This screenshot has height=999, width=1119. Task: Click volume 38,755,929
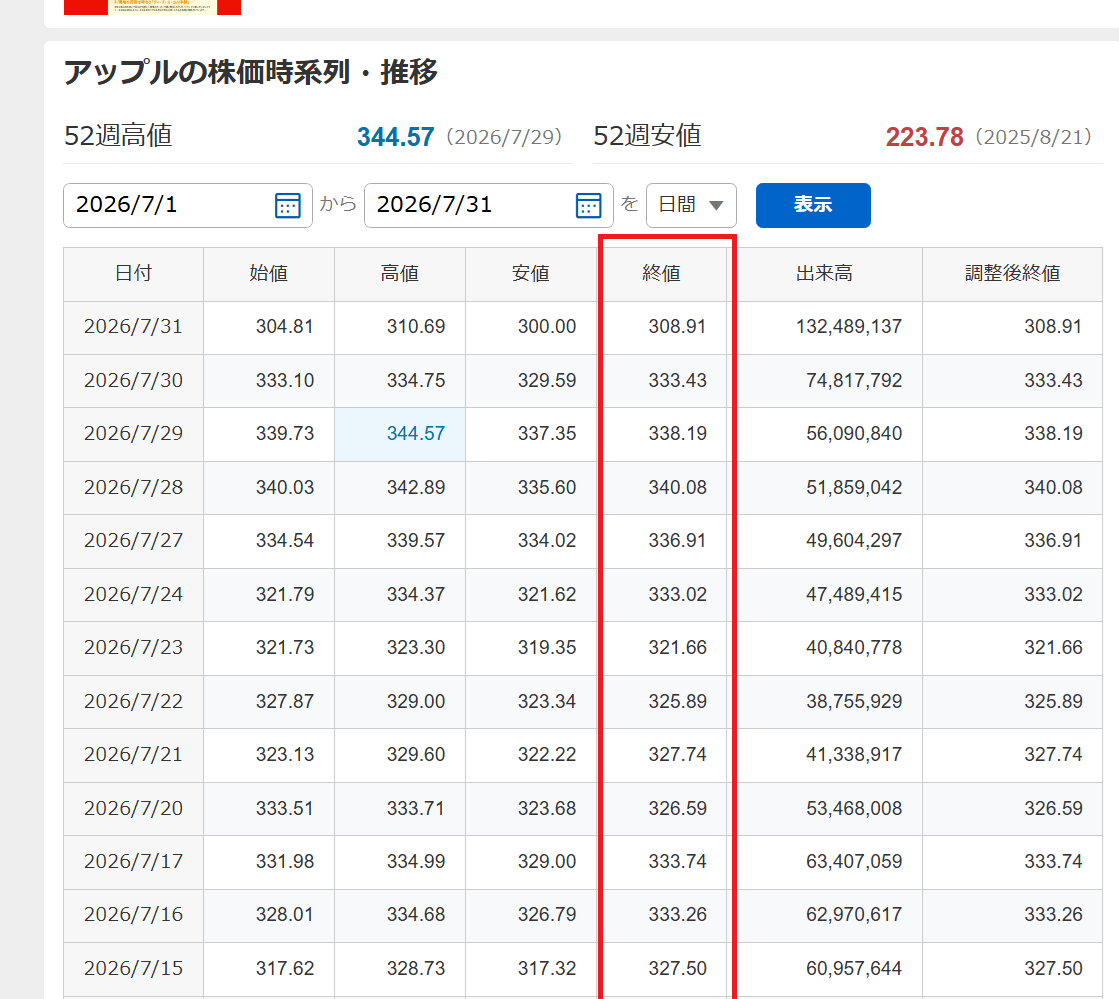pyautogui.click(x=854, y=701)
